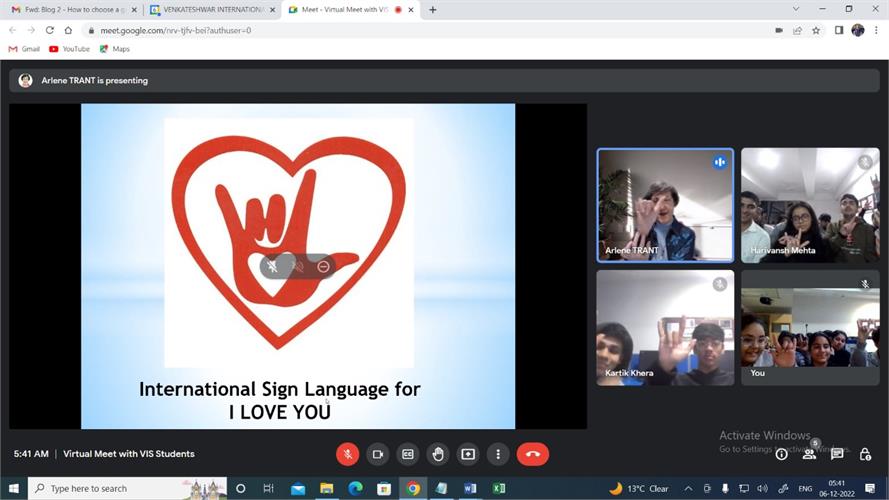Screen dimensions: 889x500
Task: Click the Present now screen share icon
Action: 468,454
